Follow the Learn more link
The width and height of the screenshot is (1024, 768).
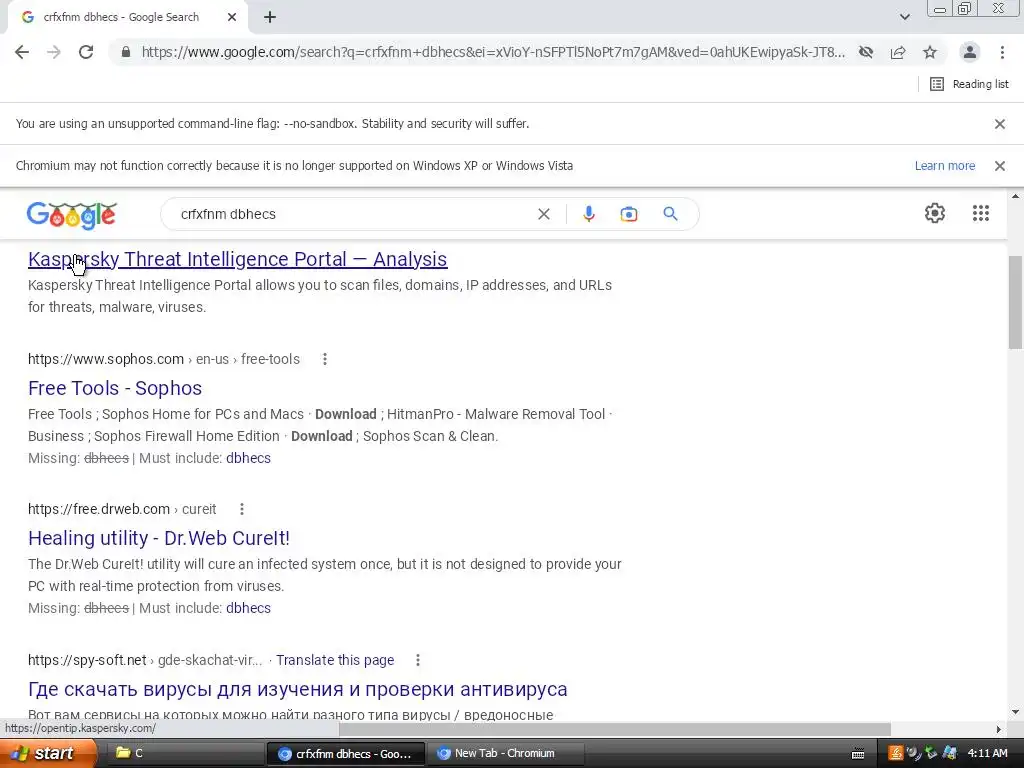point(944,166)
